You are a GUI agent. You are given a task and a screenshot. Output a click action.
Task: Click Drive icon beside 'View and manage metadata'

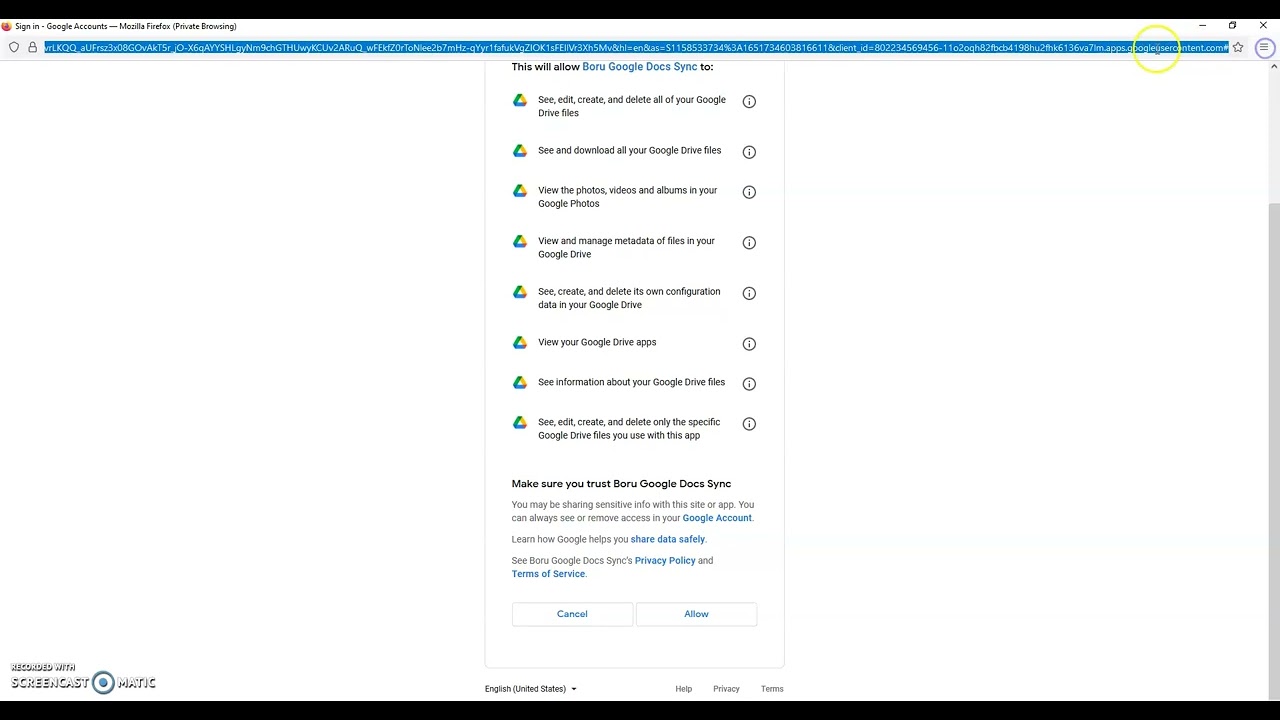click(520, 241)
